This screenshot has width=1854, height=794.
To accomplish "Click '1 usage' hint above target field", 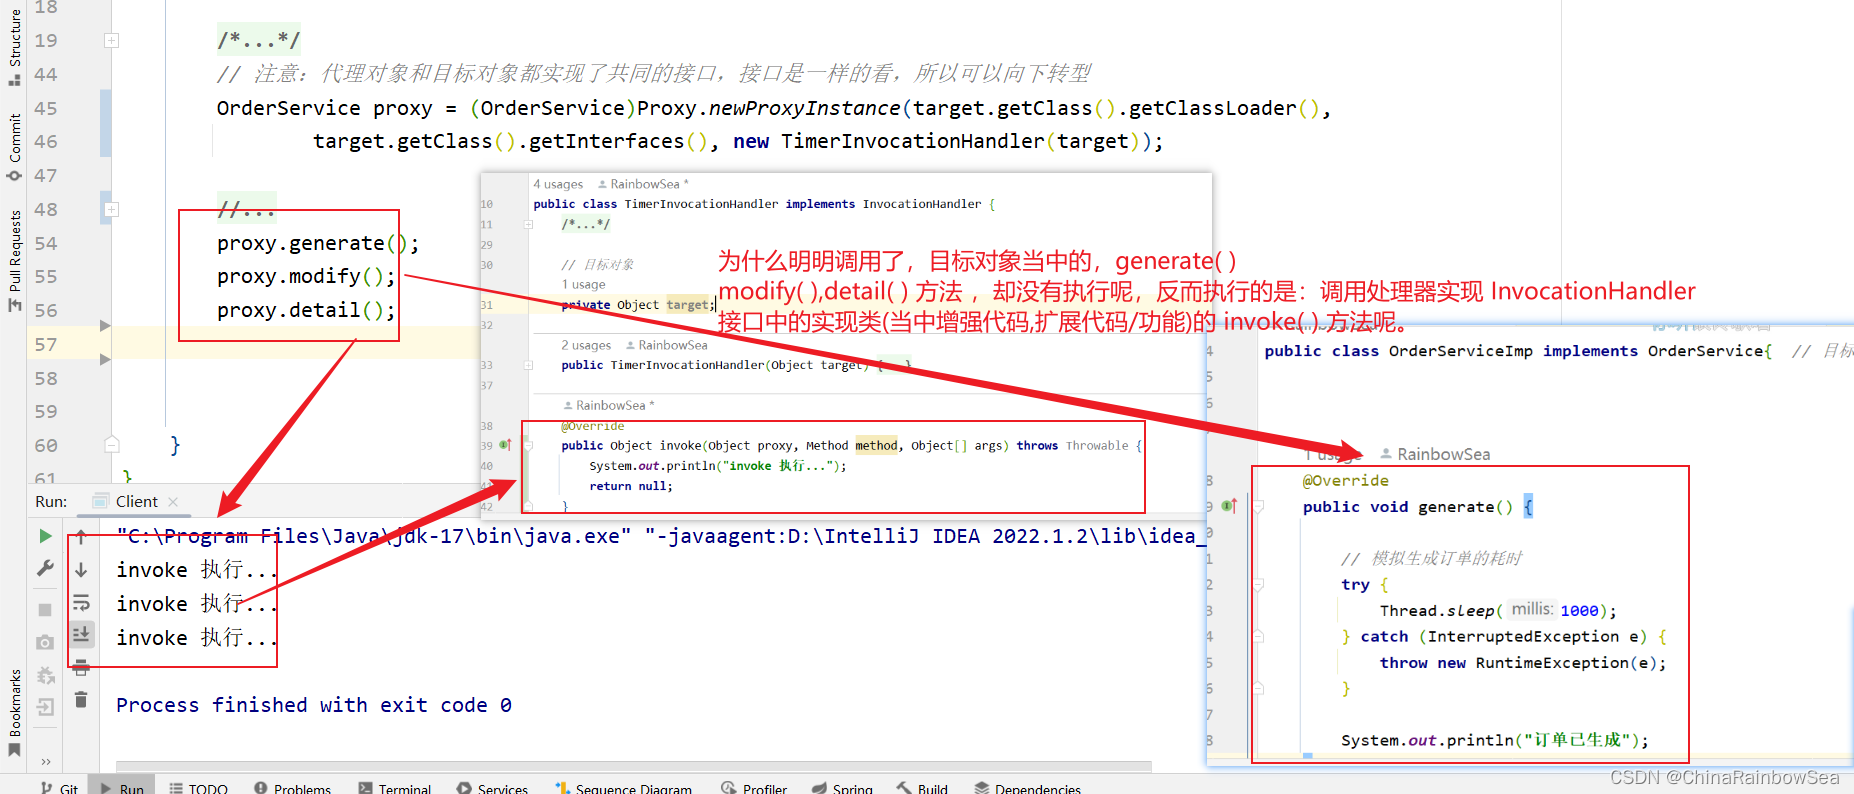I will [x=583, y=284].
